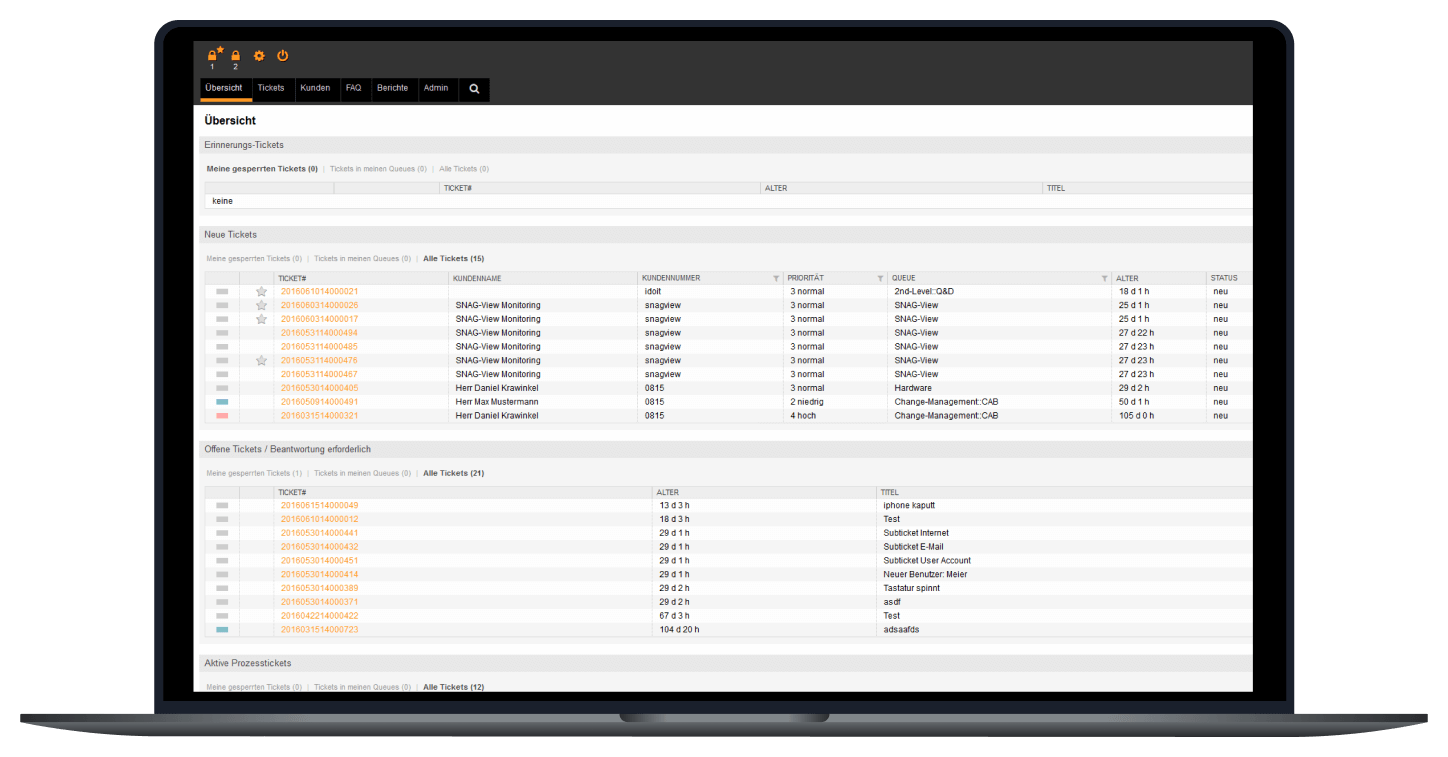Open ticket link 2016053014000389
1448x757 pixels.
pyautogui.click(x=319, y=588)
